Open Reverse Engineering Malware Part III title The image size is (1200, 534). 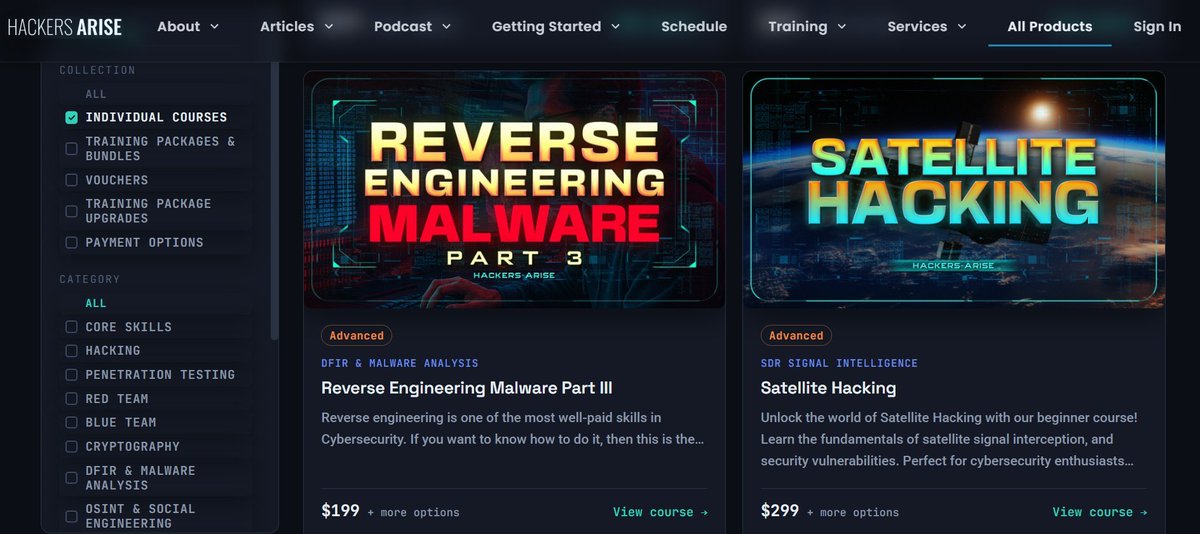point(467,388)
